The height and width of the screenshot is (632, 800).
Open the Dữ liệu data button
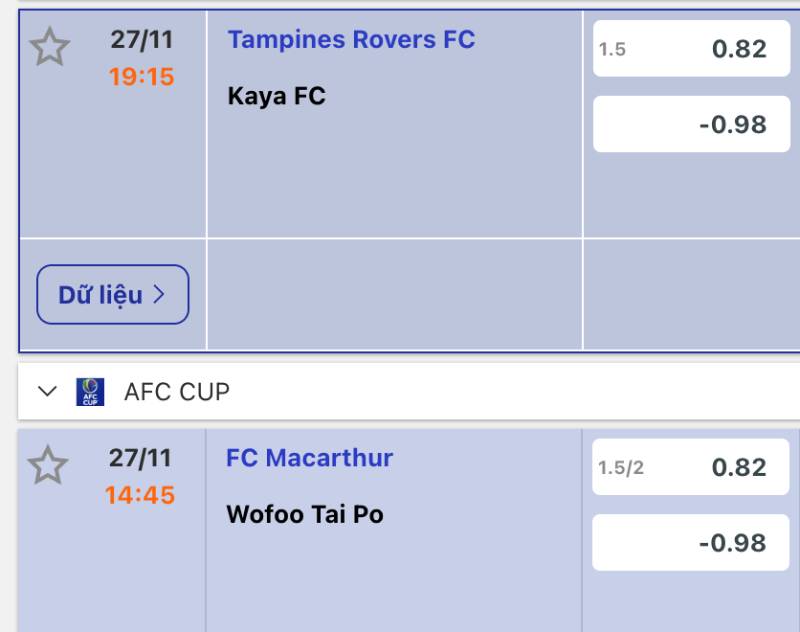112,295
